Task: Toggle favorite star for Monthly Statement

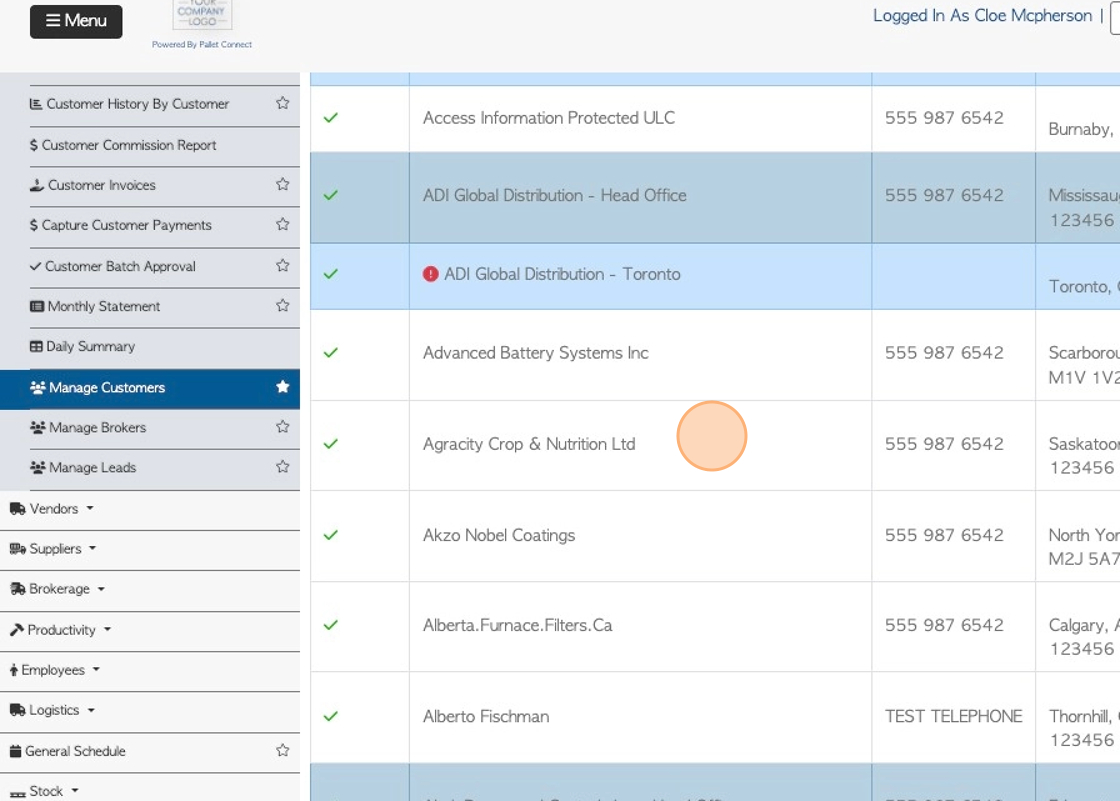Action: click(283, 305)
